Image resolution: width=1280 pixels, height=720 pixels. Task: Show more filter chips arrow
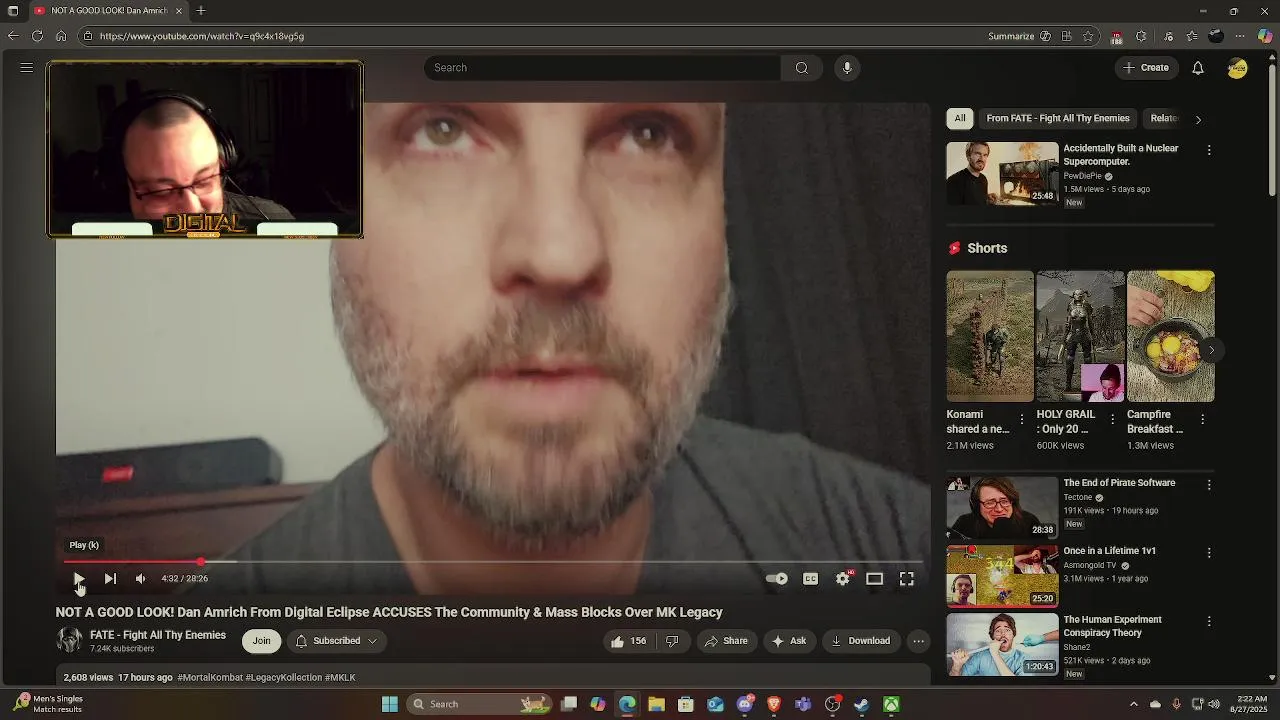point(1198,119)
